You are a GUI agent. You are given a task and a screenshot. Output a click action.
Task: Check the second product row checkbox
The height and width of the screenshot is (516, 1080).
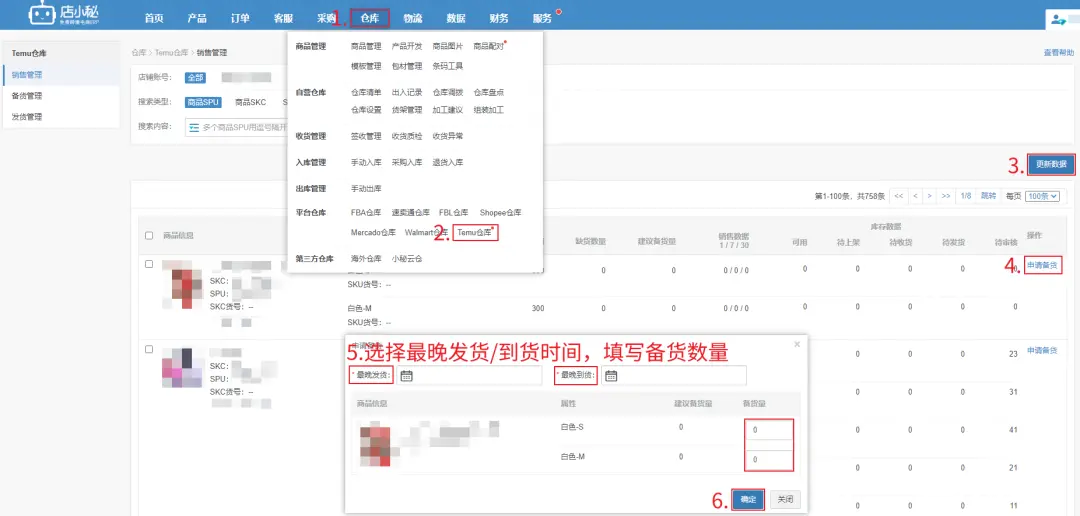(149, 349)
